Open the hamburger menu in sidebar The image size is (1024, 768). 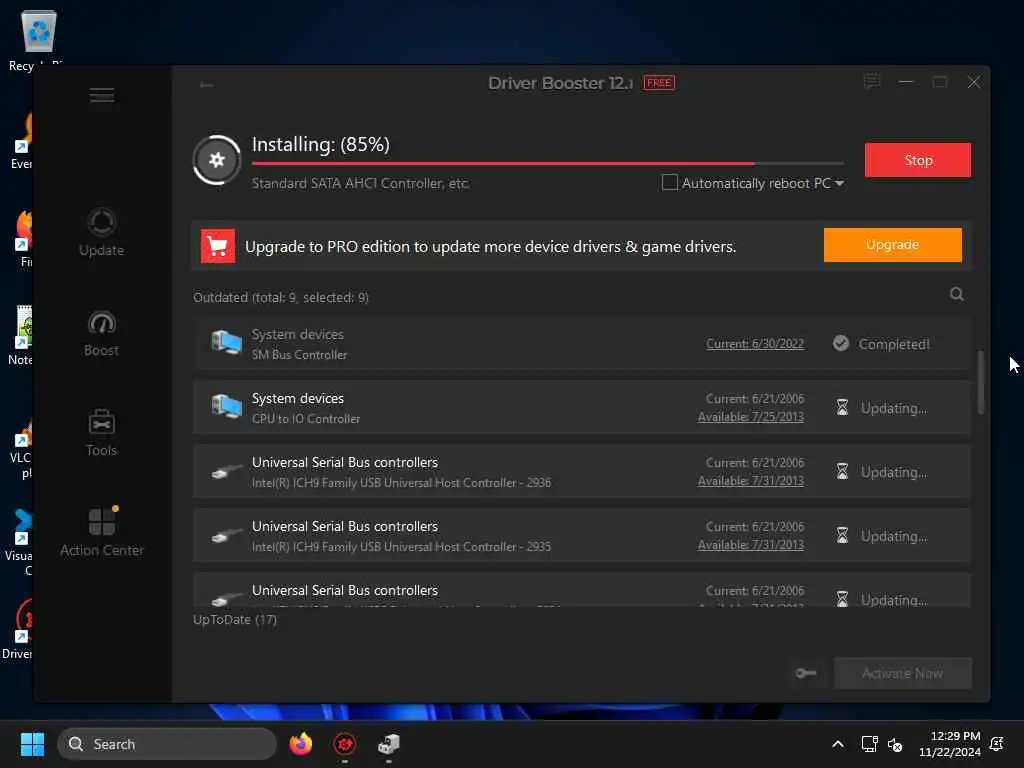click(x=102, y=95)
